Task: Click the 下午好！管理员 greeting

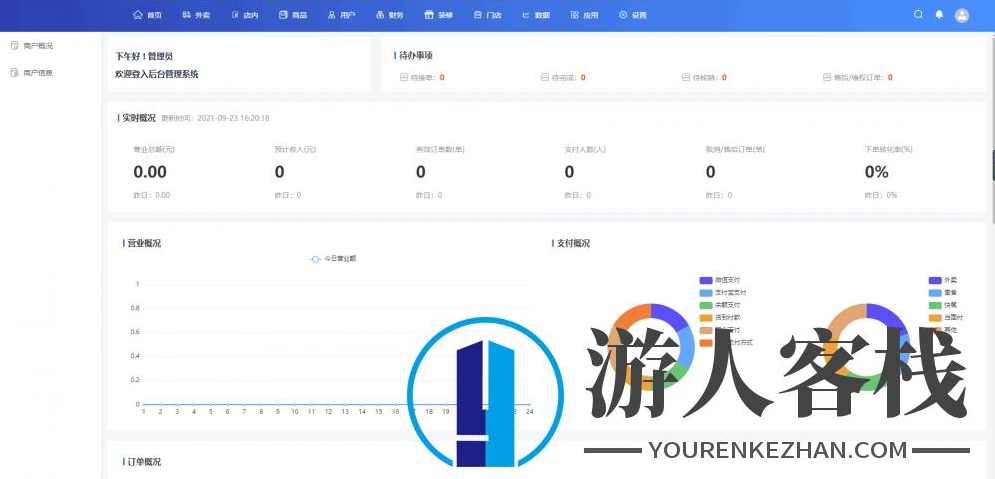Action: [x=144, y=56]
